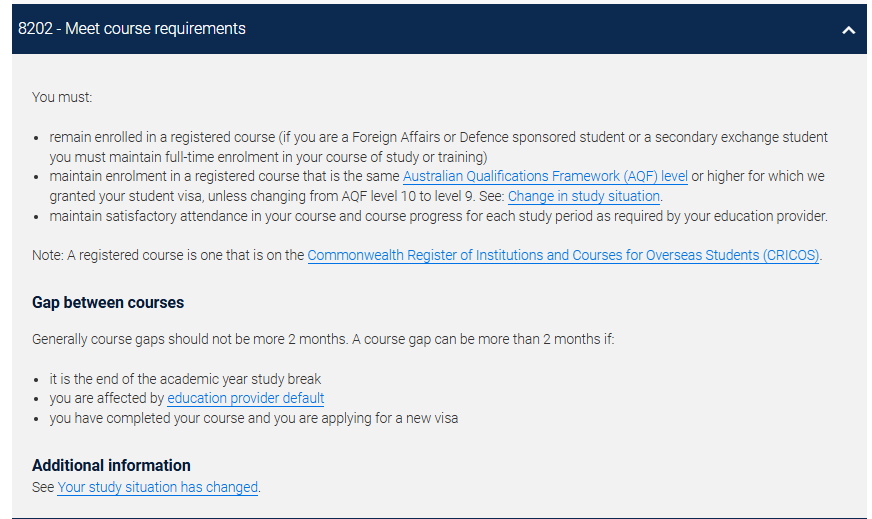Click the 'you must maintain full-time enrolment' line
Screen dimensions: 872x519
267,157
